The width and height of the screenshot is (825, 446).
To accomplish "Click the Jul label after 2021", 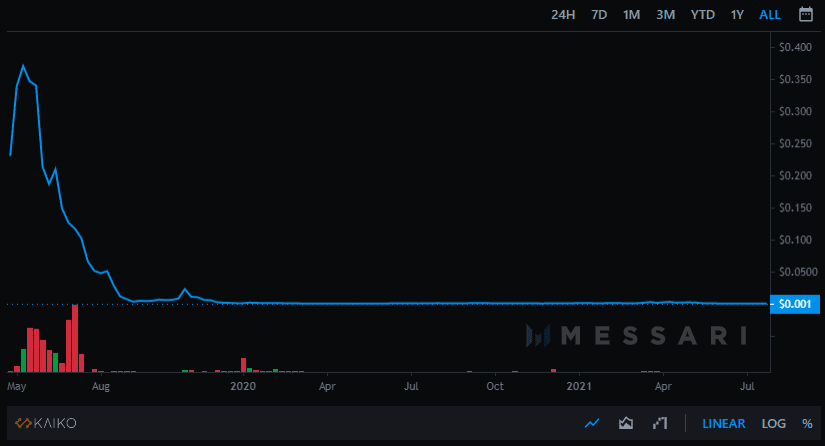I will pyautogui.click(x=747, y=386).
